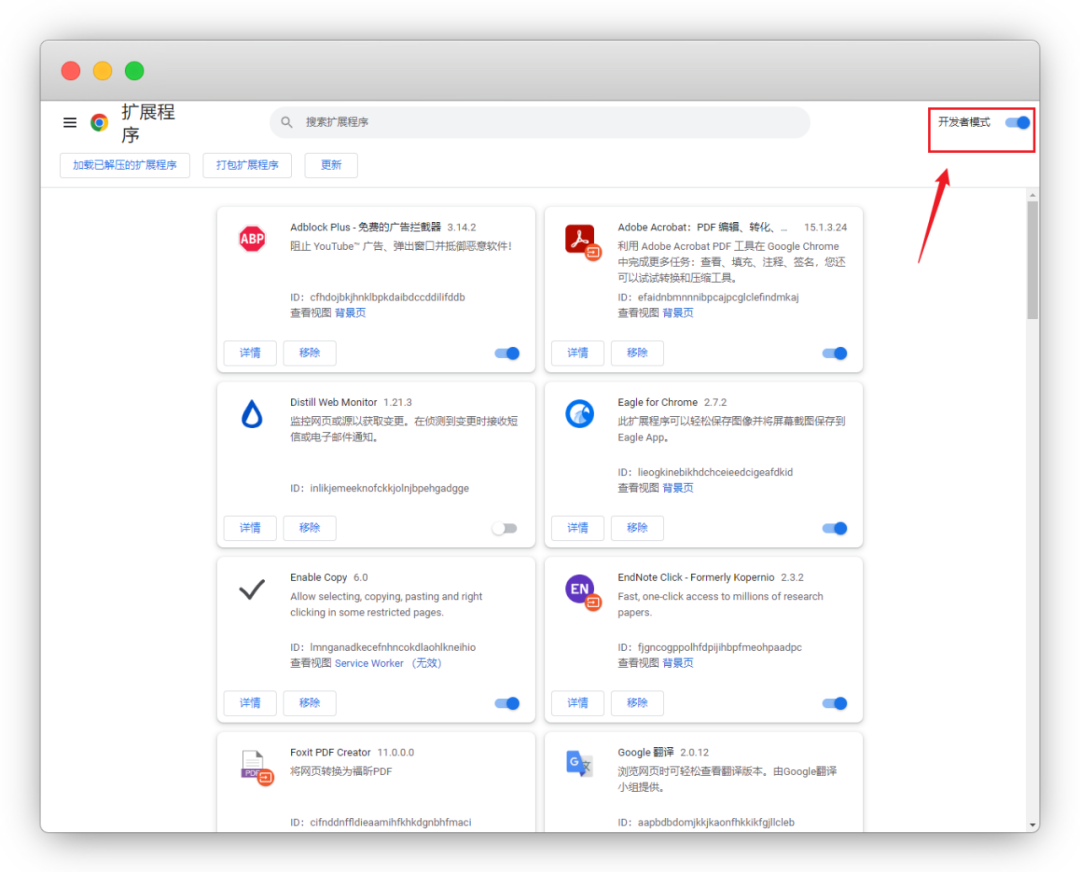Open 详情 for Adobe Acrobat
This screenshot has width=1080, height=872.
pyautogui.click(x=578, y=353)
